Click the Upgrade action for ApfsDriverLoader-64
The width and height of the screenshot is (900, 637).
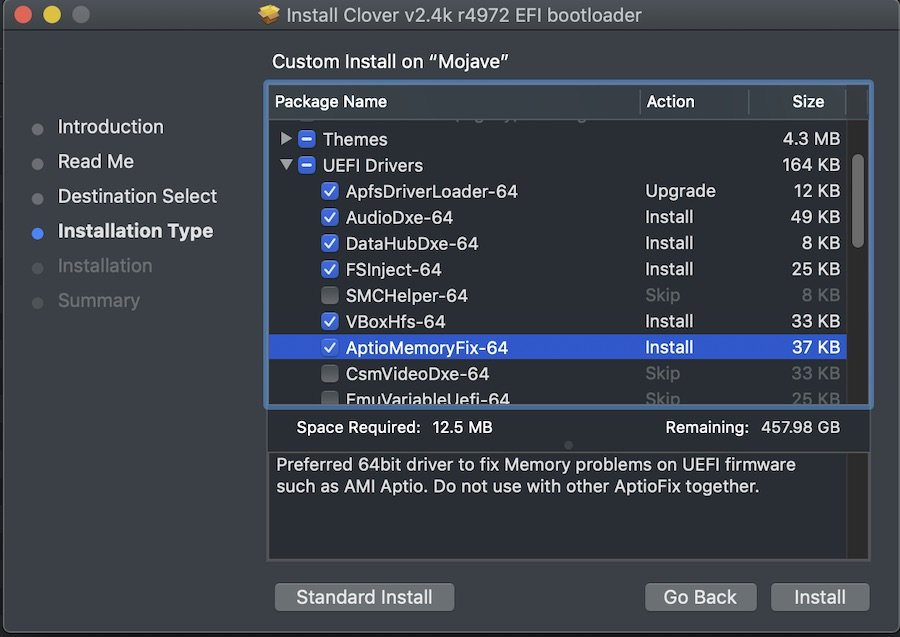click(680, 191)
